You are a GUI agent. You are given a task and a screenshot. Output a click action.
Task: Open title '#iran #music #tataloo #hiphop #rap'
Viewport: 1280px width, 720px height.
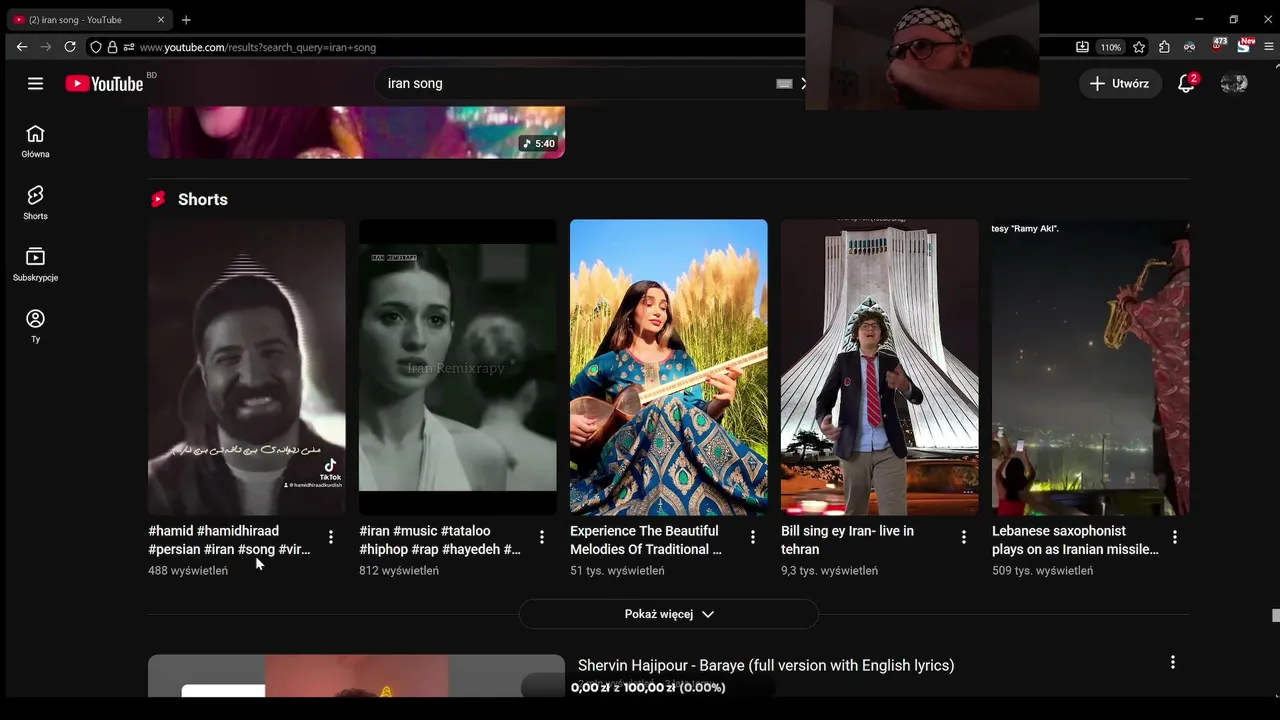(x=440, y=540)
